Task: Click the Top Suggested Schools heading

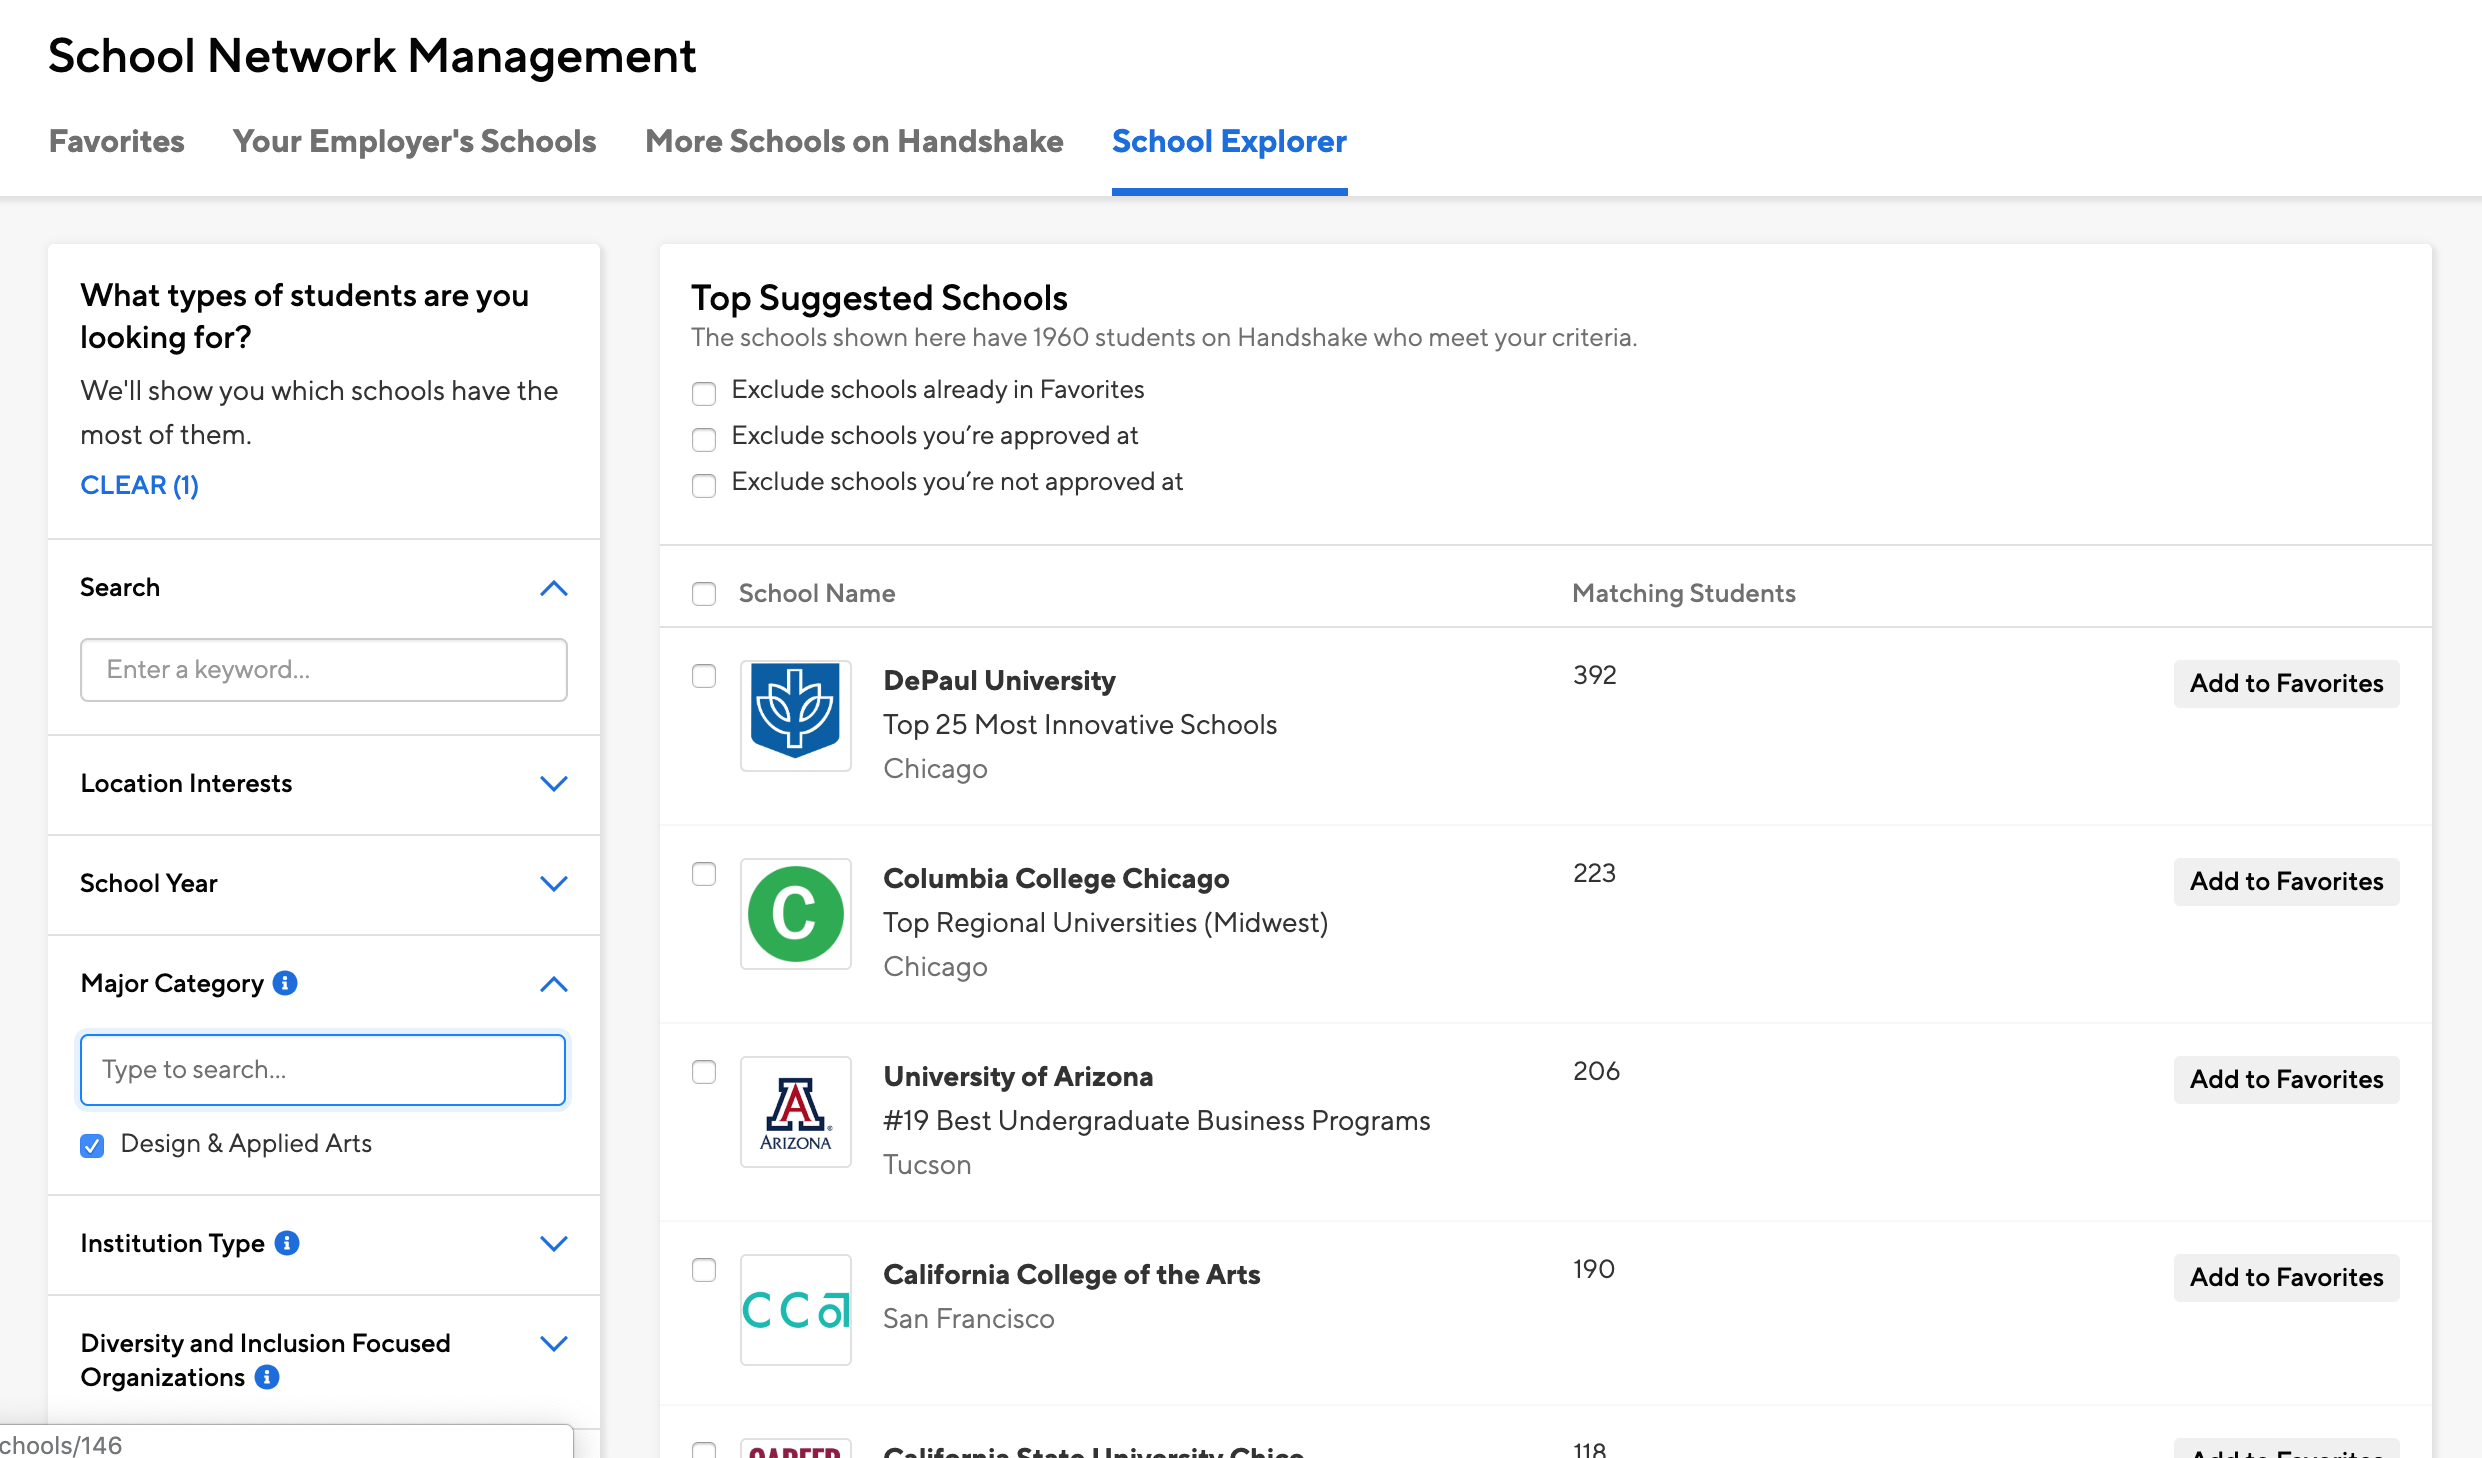Action: click(879, 297)
